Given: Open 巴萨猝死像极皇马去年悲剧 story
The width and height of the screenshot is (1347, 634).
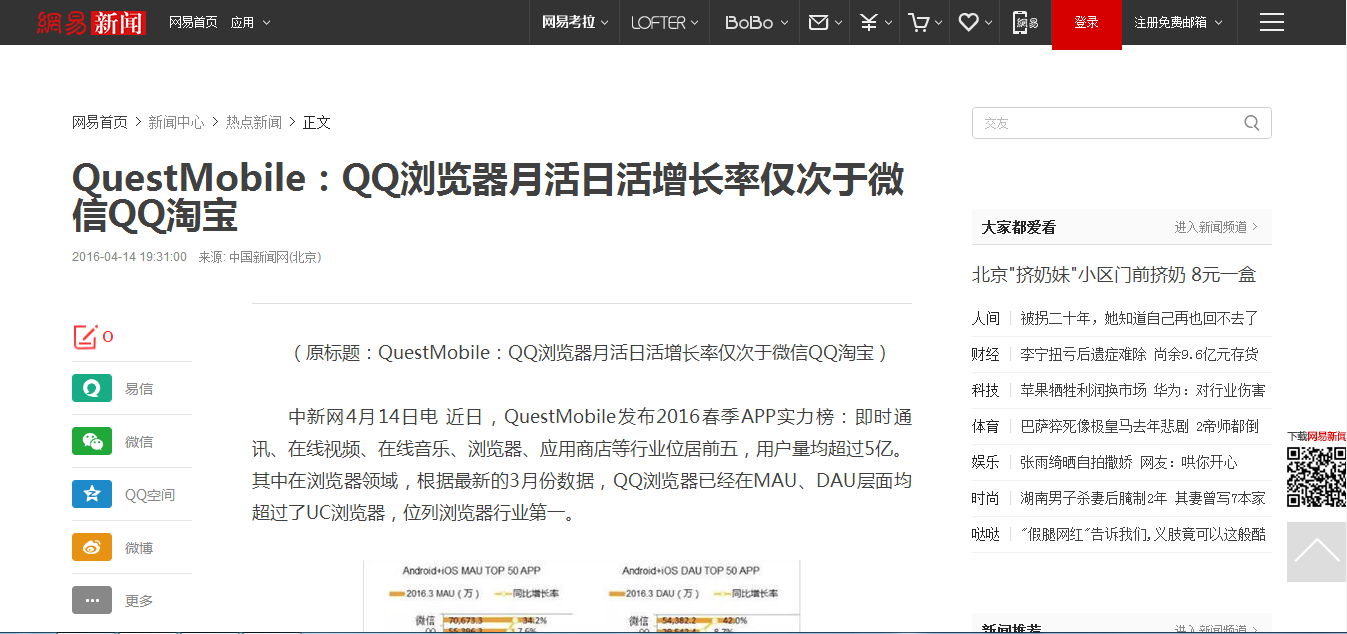Looking at the screenshot, I should coord(1139,426).
